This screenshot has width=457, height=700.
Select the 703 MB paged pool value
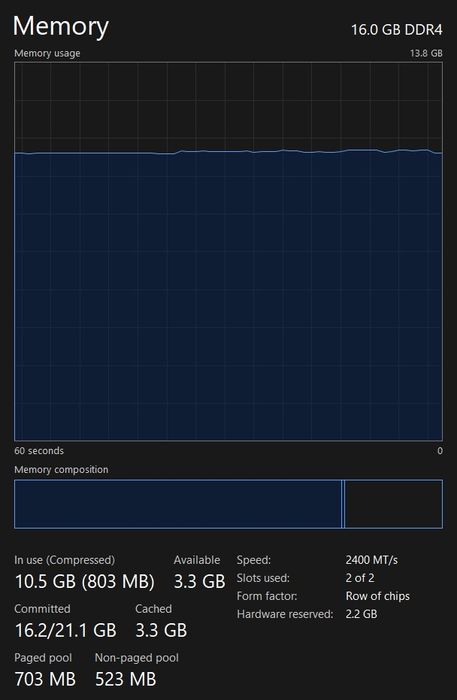[45, 679]
